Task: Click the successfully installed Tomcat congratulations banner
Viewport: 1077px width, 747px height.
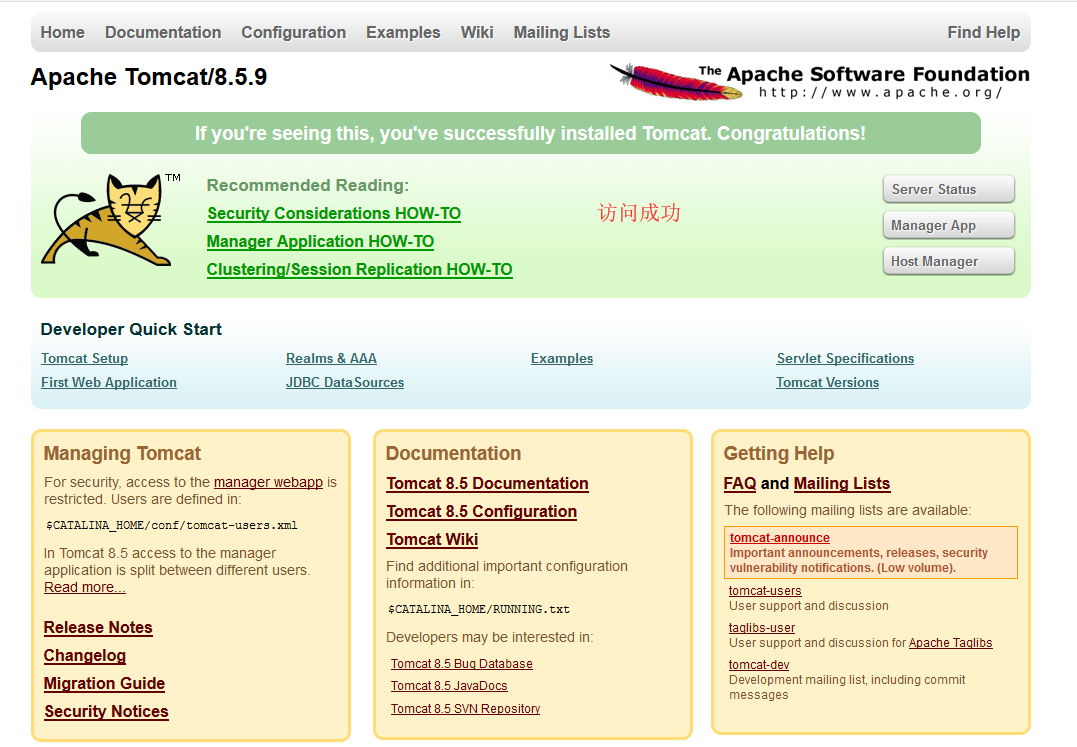Action: pyautogui.click(x=531, y=133)
